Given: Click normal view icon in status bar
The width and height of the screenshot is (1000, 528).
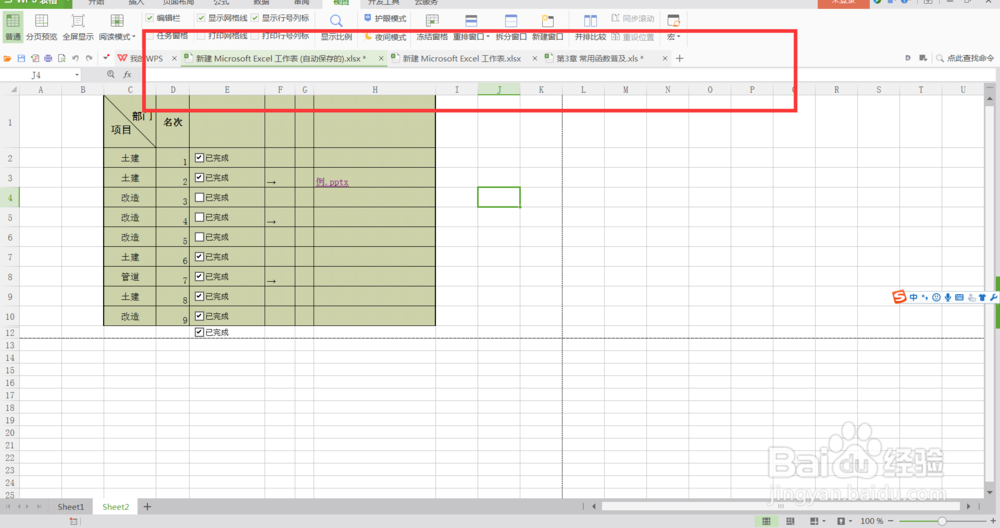Looking at the screenshot, I should point(766,522).
